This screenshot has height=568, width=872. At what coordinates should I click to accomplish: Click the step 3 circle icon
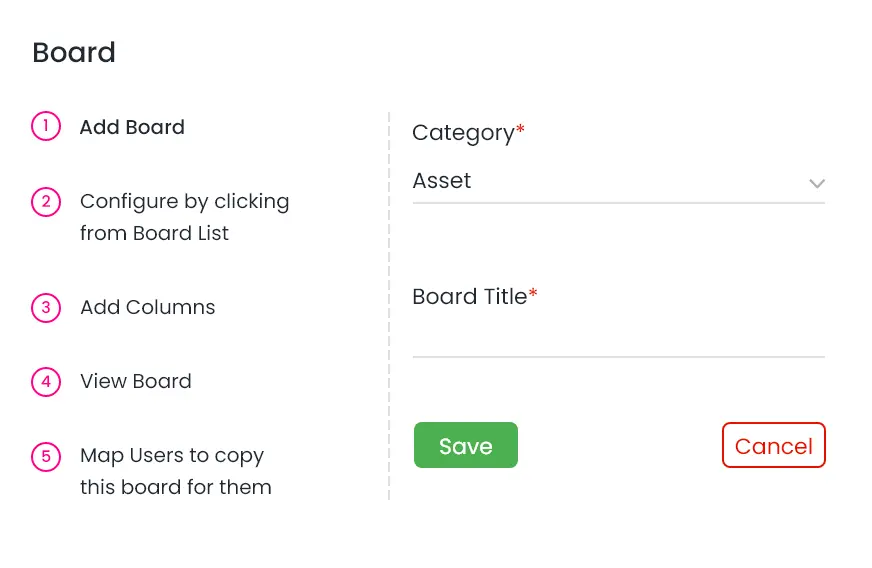[46, 307]
